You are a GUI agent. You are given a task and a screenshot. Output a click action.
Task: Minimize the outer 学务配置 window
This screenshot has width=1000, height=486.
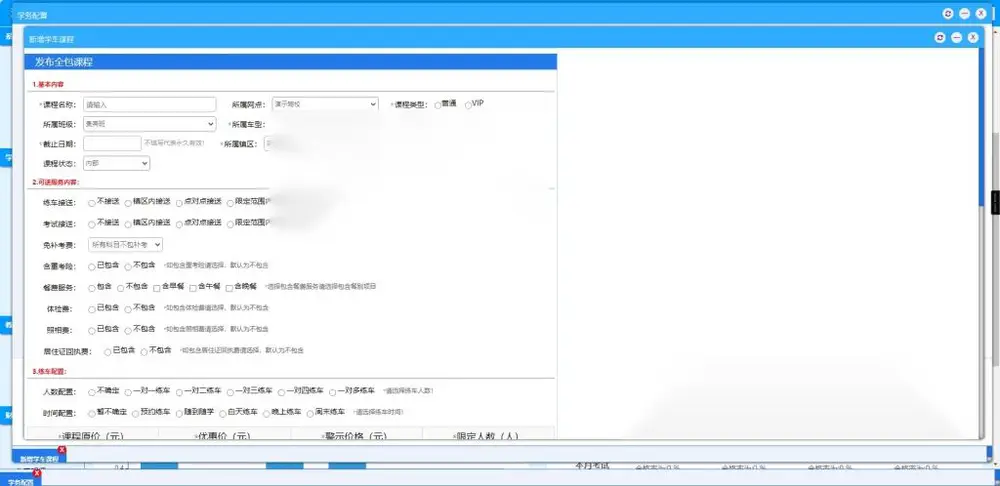(964, 13)
